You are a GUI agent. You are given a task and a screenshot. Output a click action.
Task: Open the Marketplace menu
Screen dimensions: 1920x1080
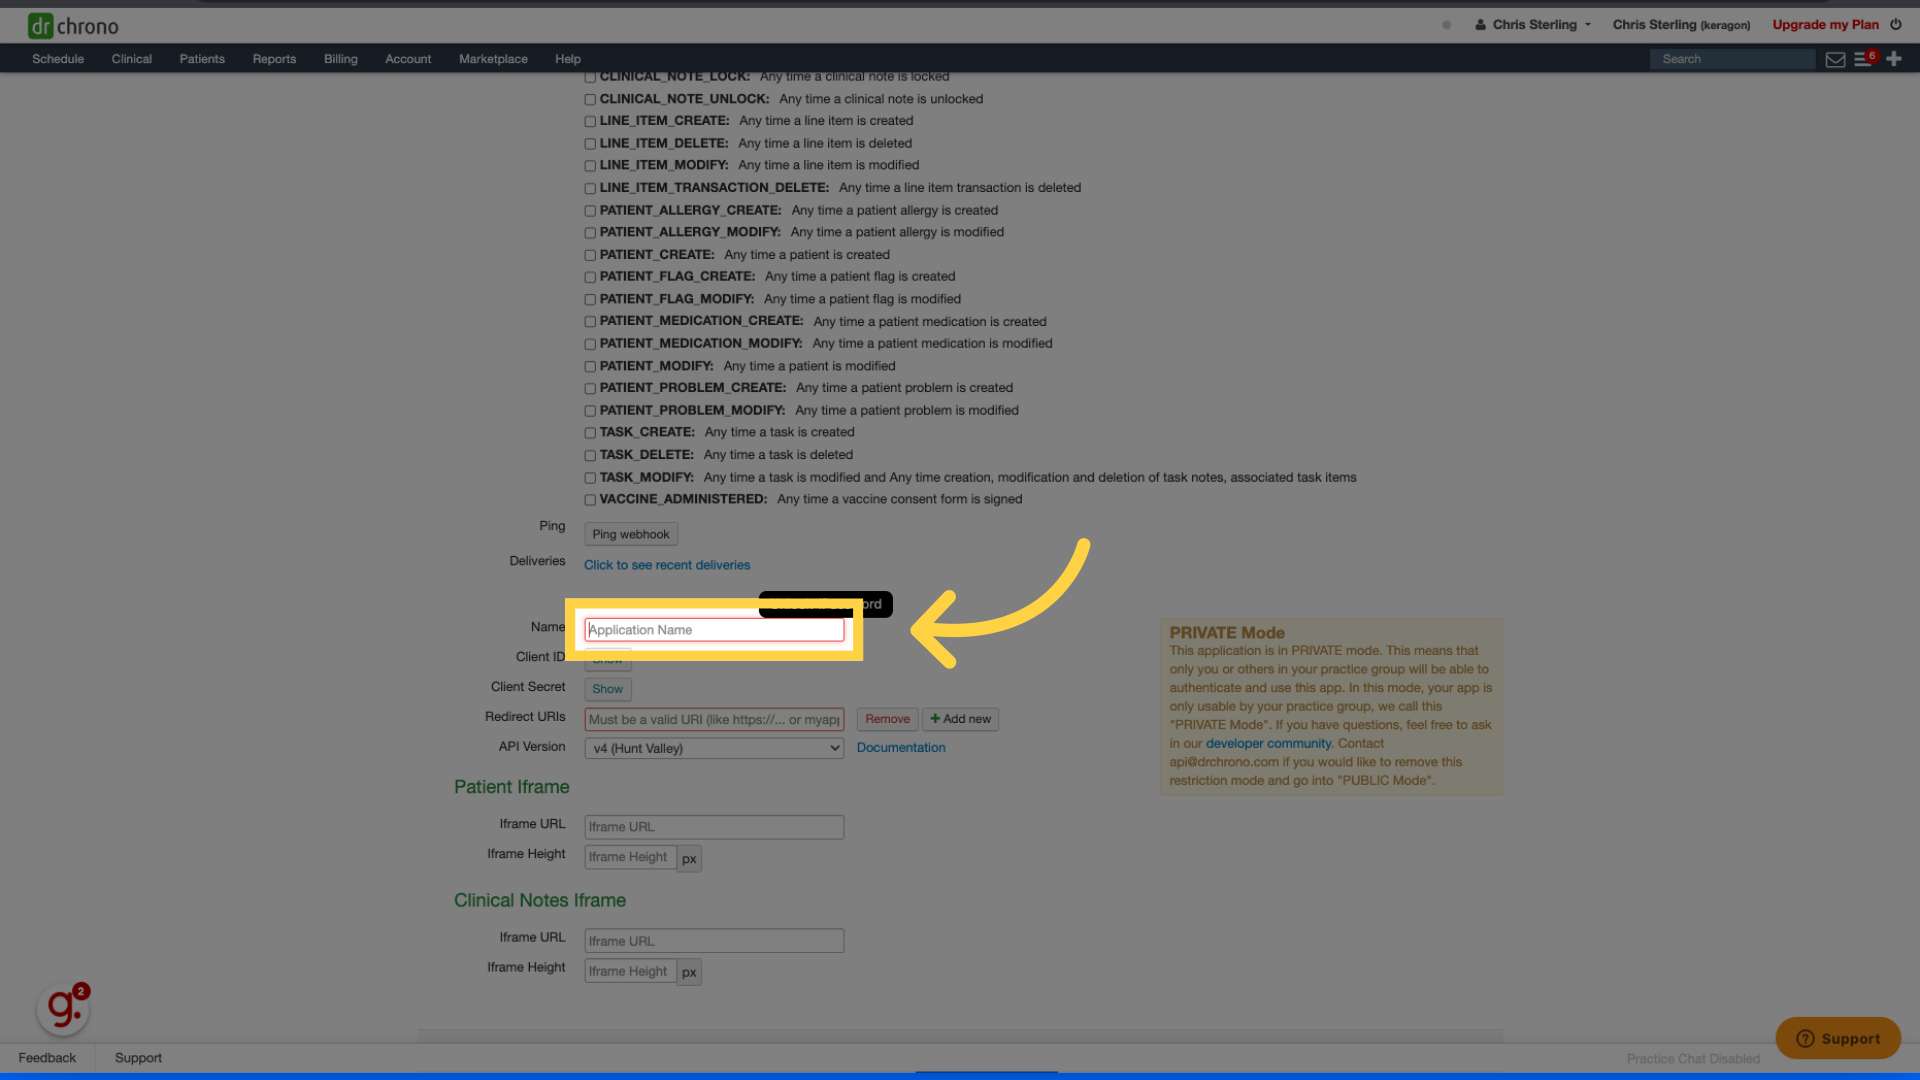tap(493, 59)
